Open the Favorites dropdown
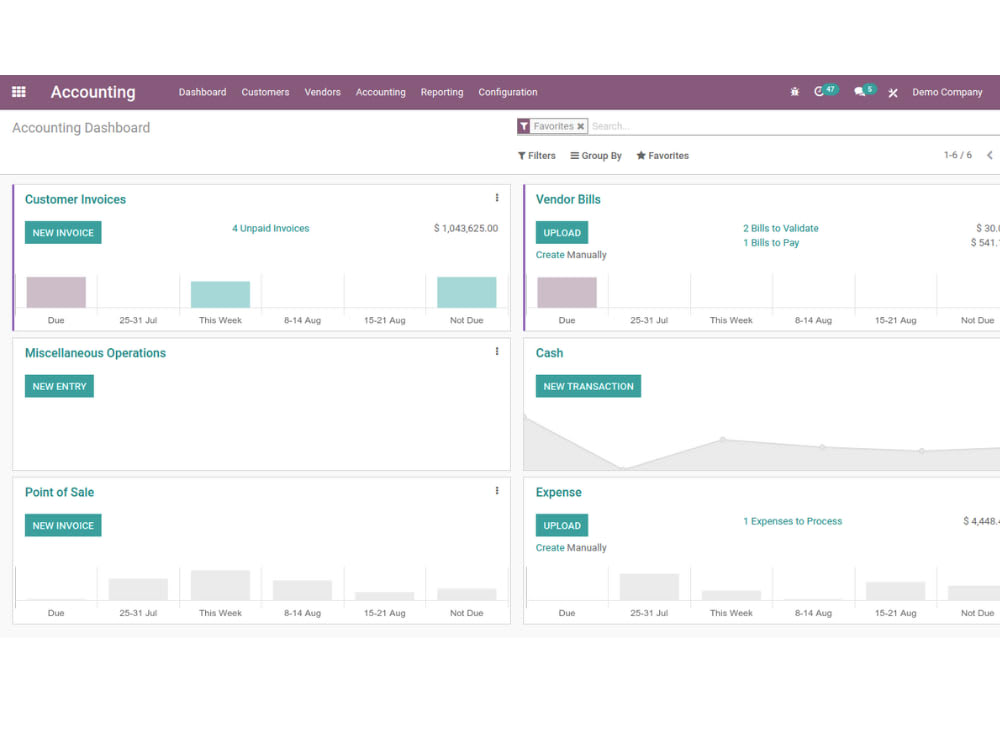 663,156
